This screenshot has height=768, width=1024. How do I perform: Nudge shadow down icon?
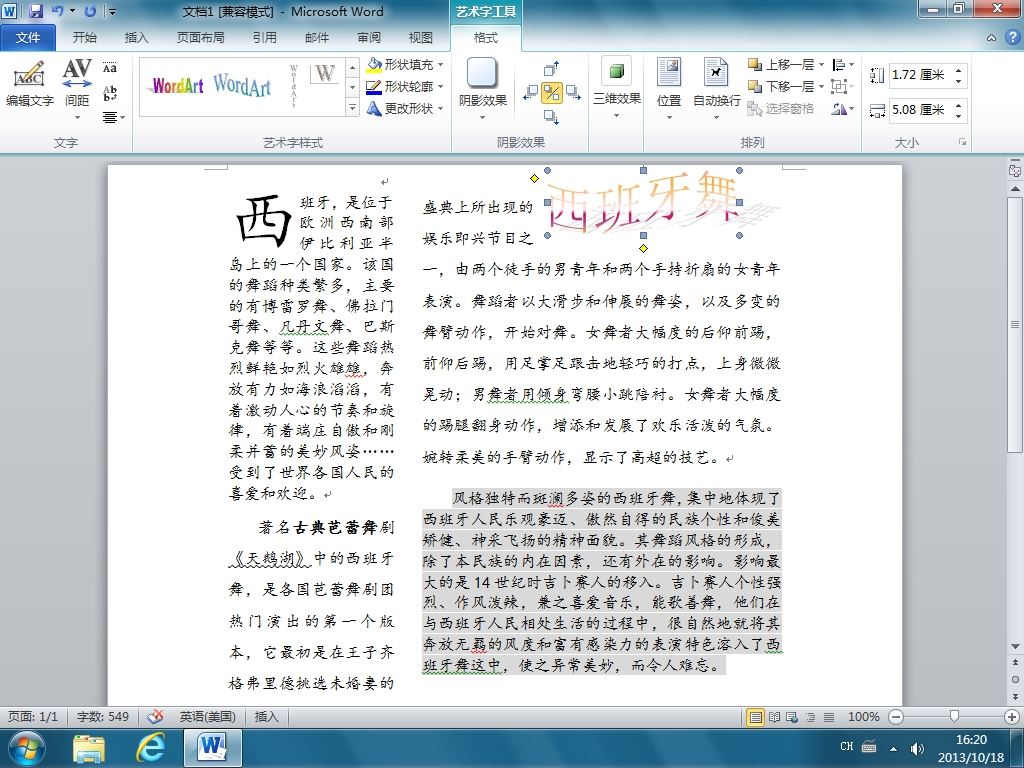click(x=551, y=117)
